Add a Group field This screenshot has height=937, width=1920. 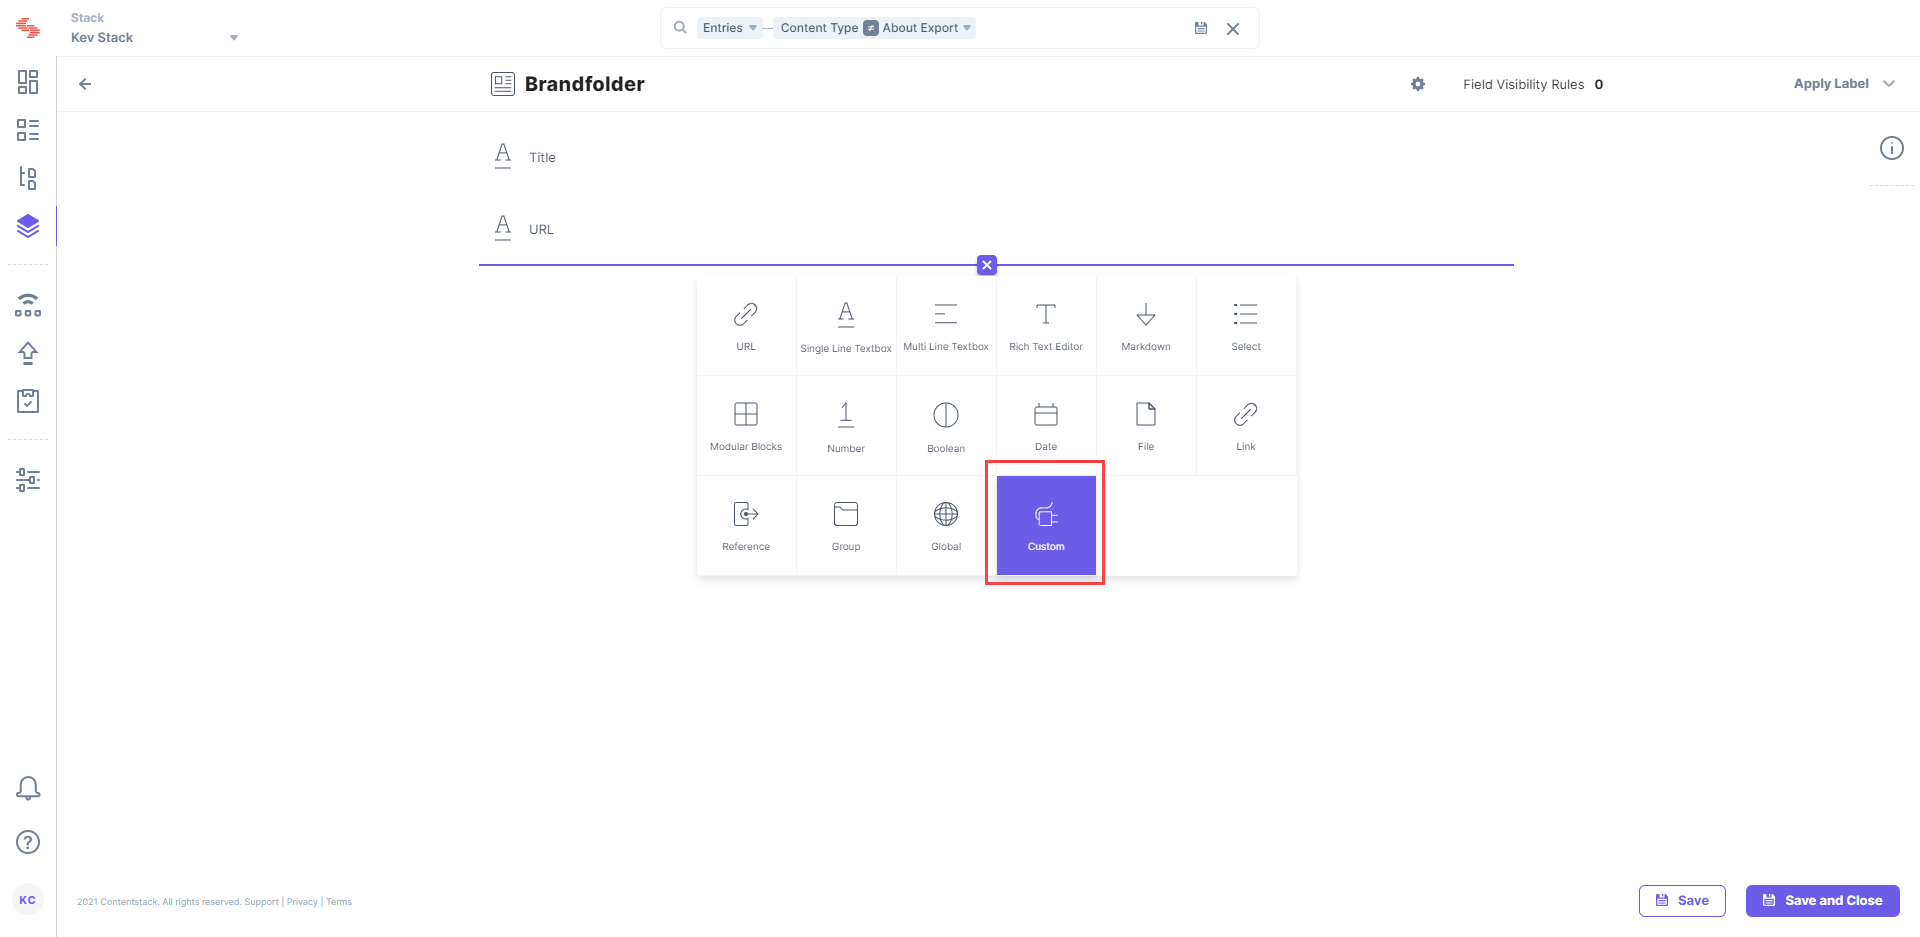pos(846,526)
